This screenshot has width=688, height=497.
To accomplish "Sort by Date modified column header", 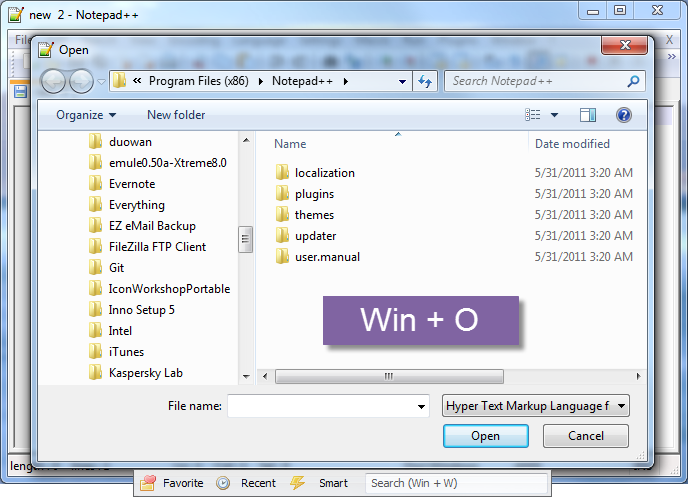I will tap(572, 144).
